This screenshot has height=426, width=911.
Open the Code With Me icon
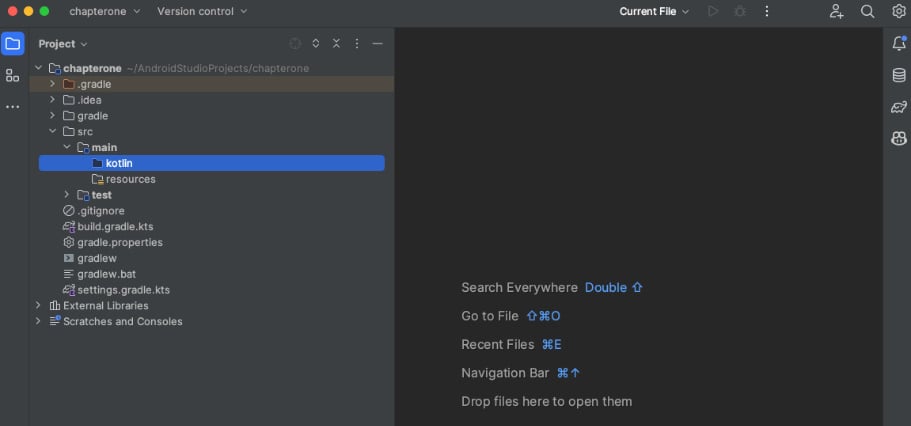tap(837, 12)
